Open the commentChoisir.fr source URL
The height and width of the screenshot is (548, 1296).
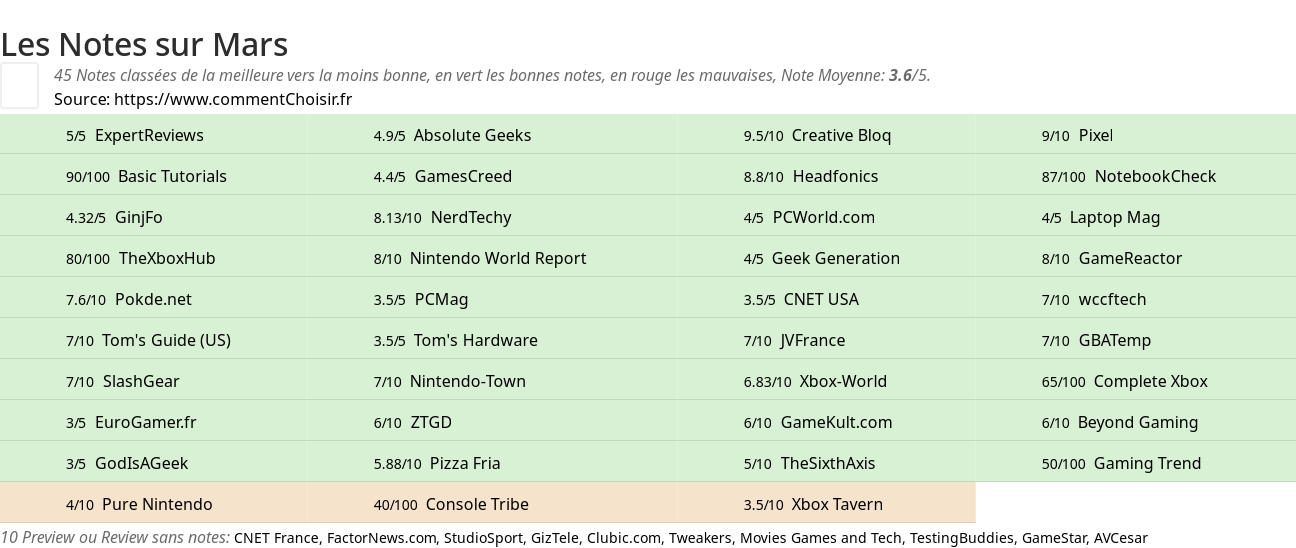click(233, 99)
